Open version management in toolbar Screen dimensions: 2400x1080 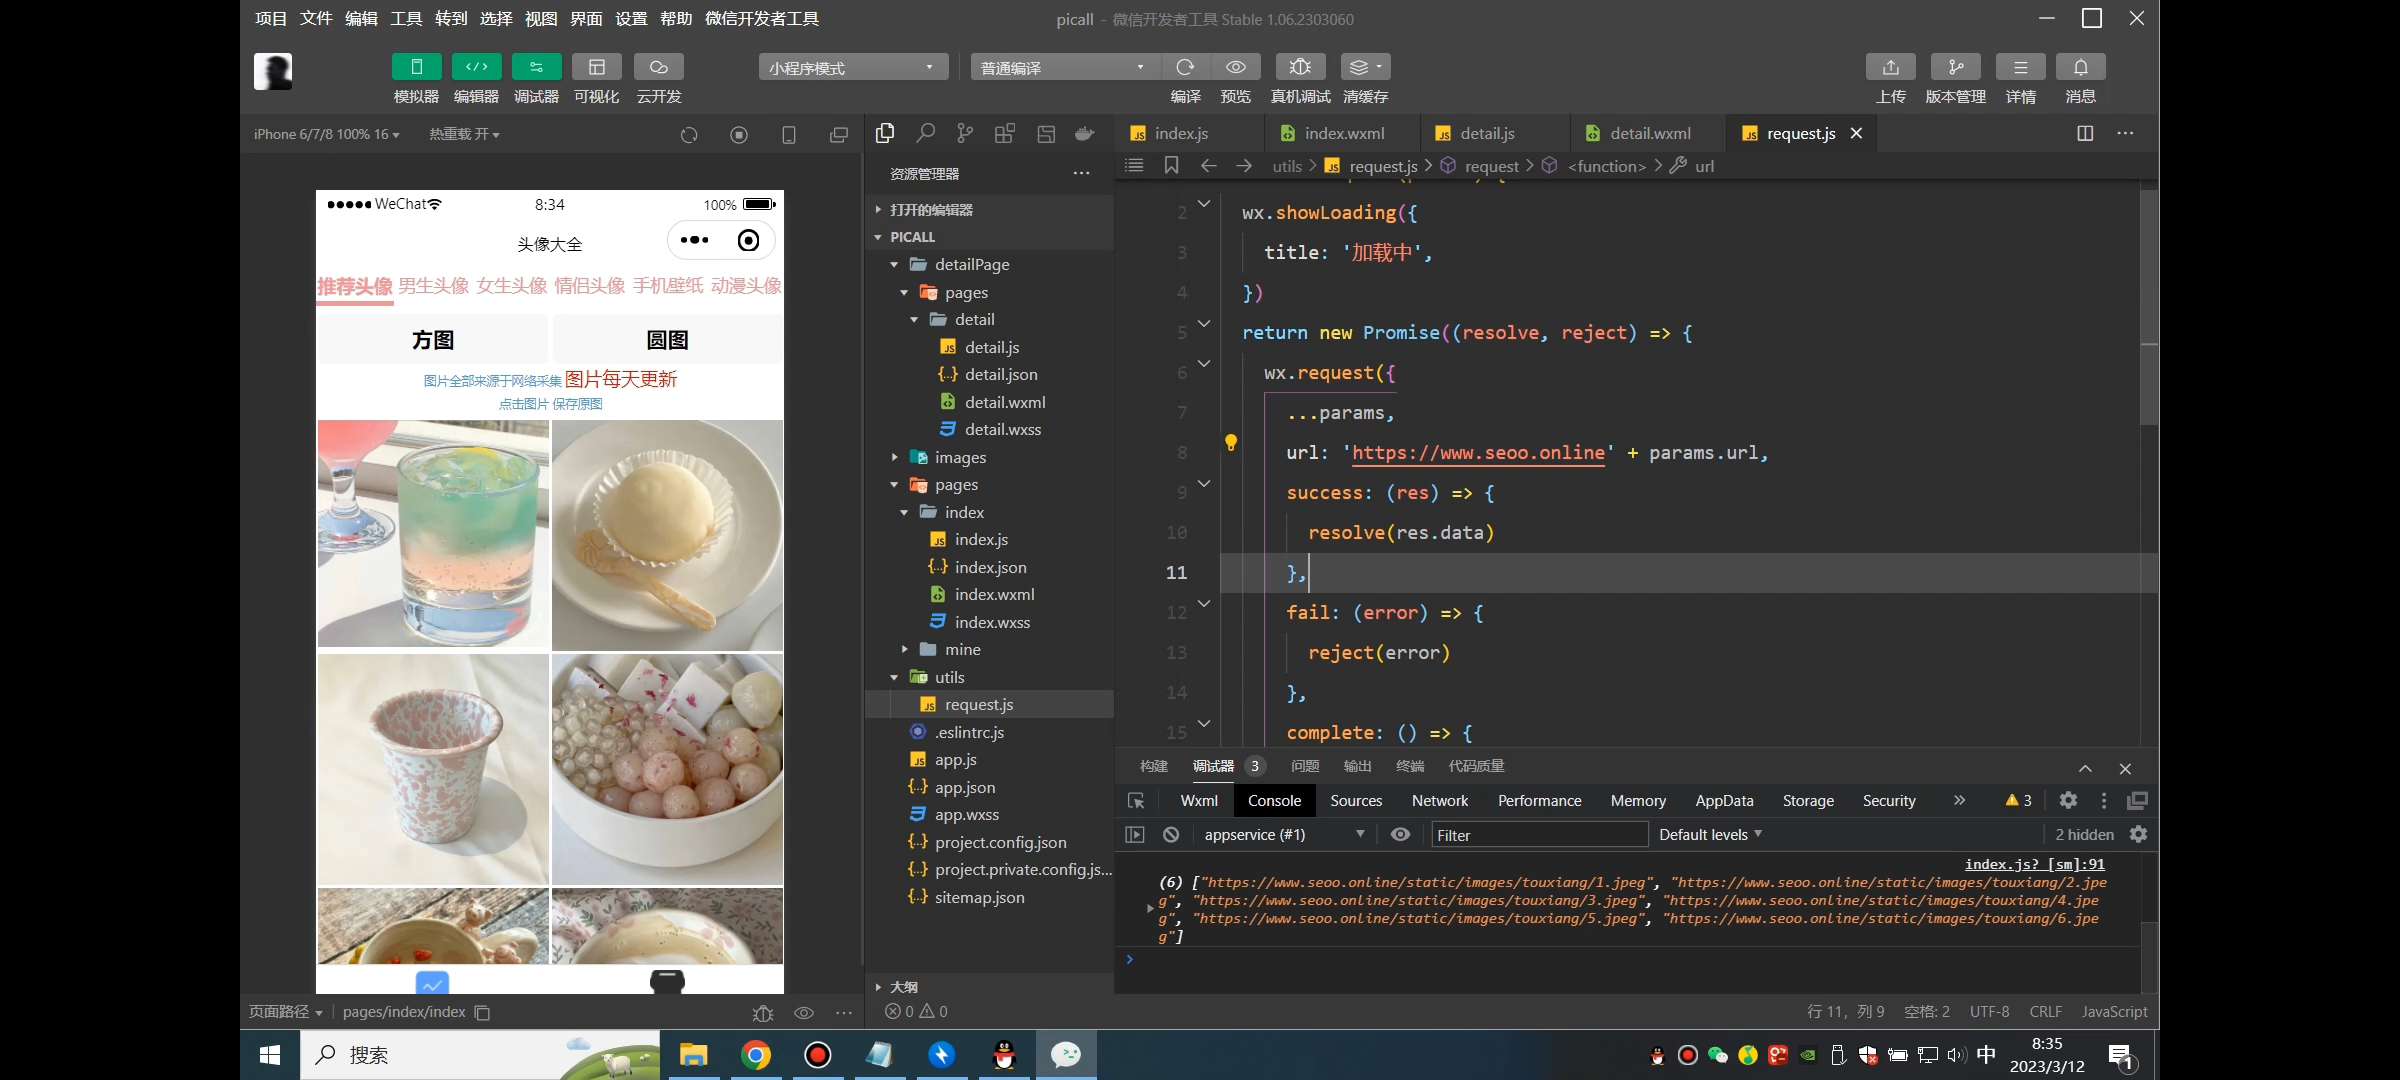(x=1955, y=67)
